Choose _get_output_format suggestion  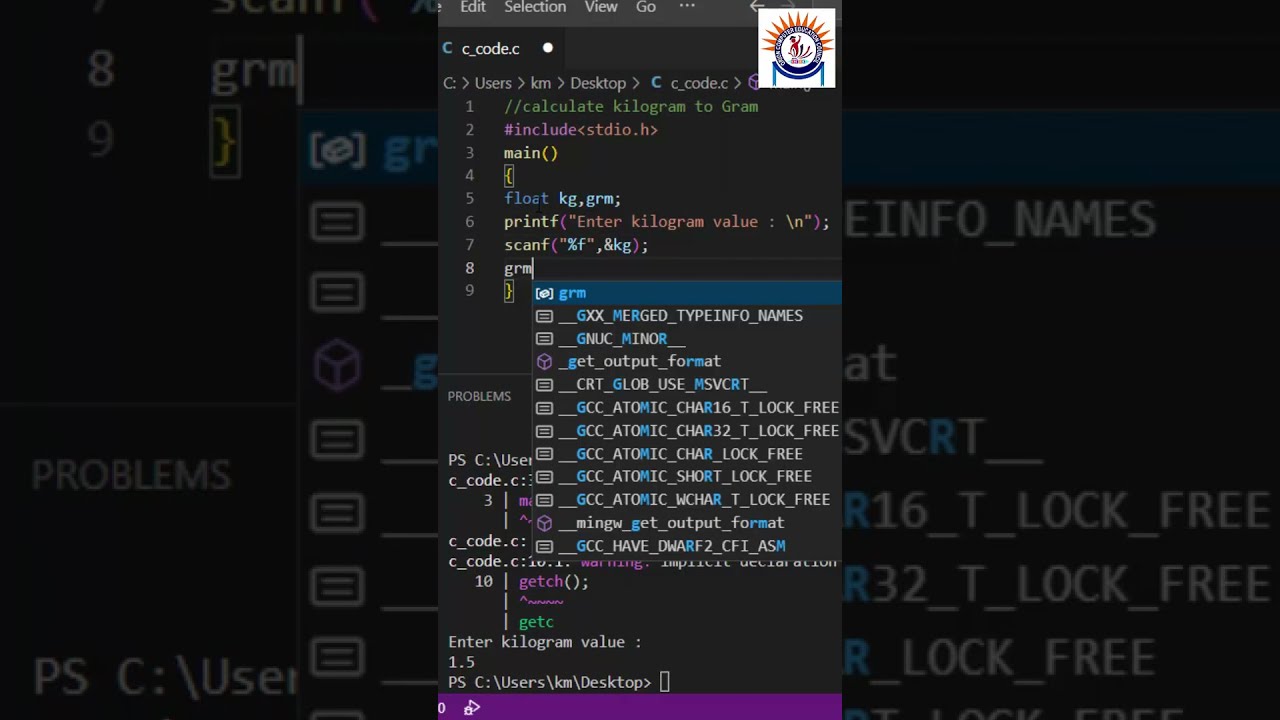pyautogui.click(x=687, y=361)
